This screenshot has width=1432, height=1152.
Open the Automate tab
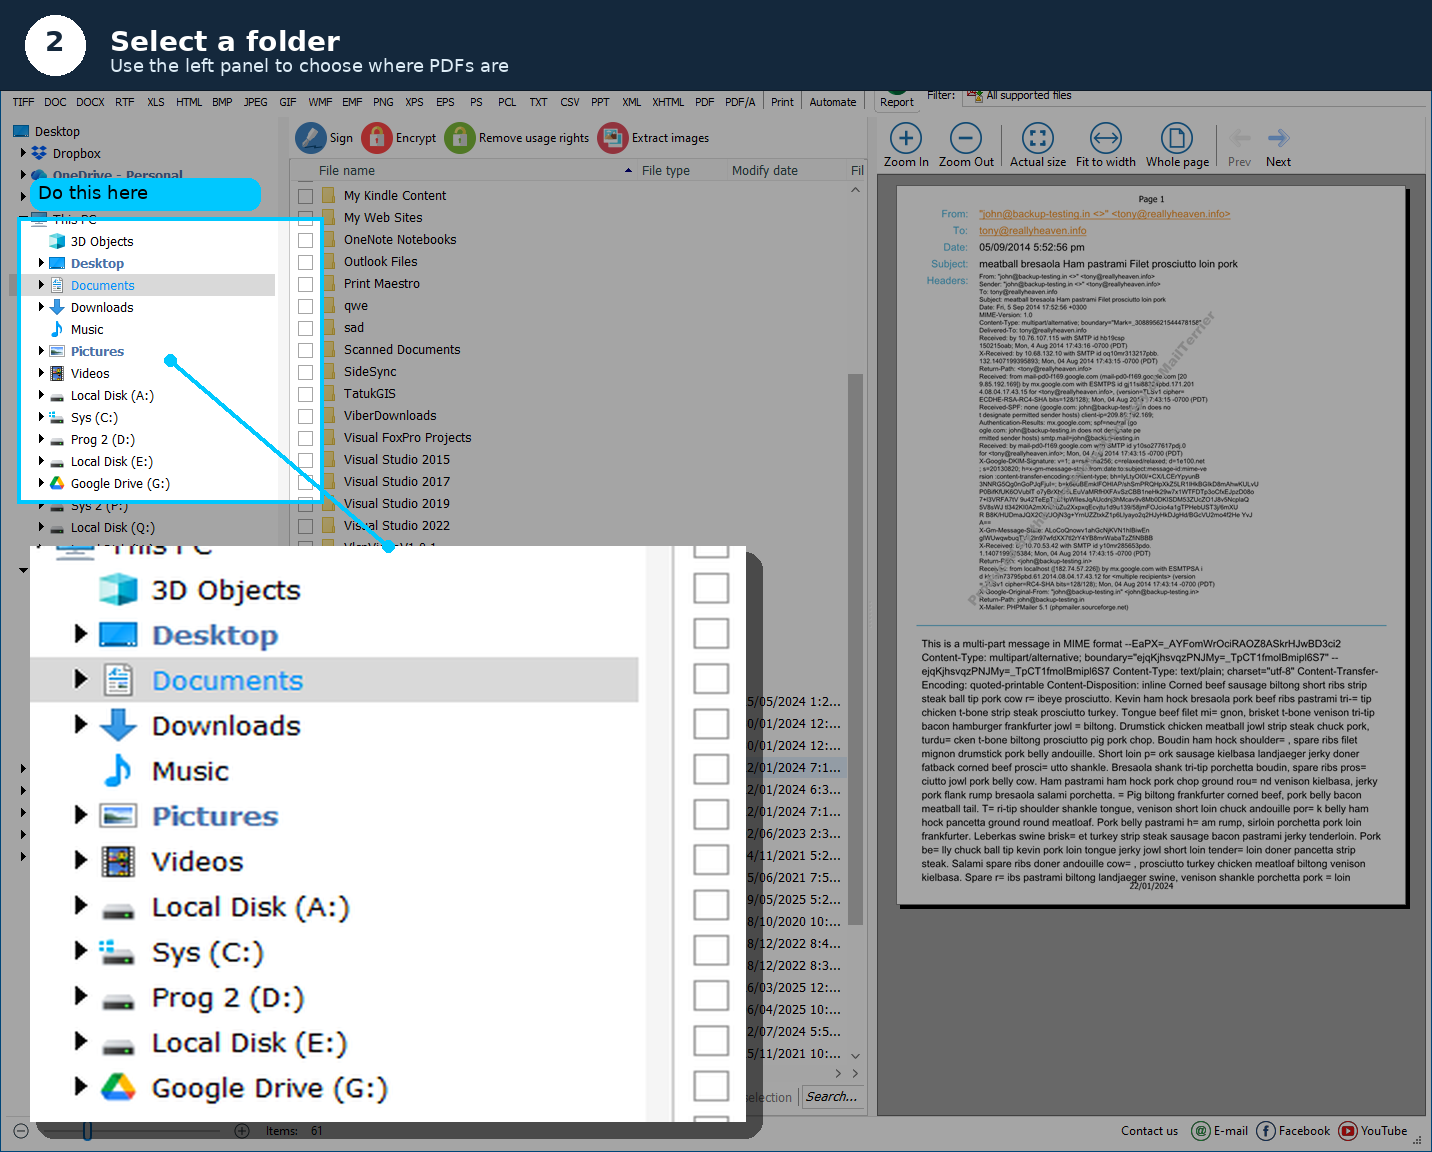coord(833,101)
